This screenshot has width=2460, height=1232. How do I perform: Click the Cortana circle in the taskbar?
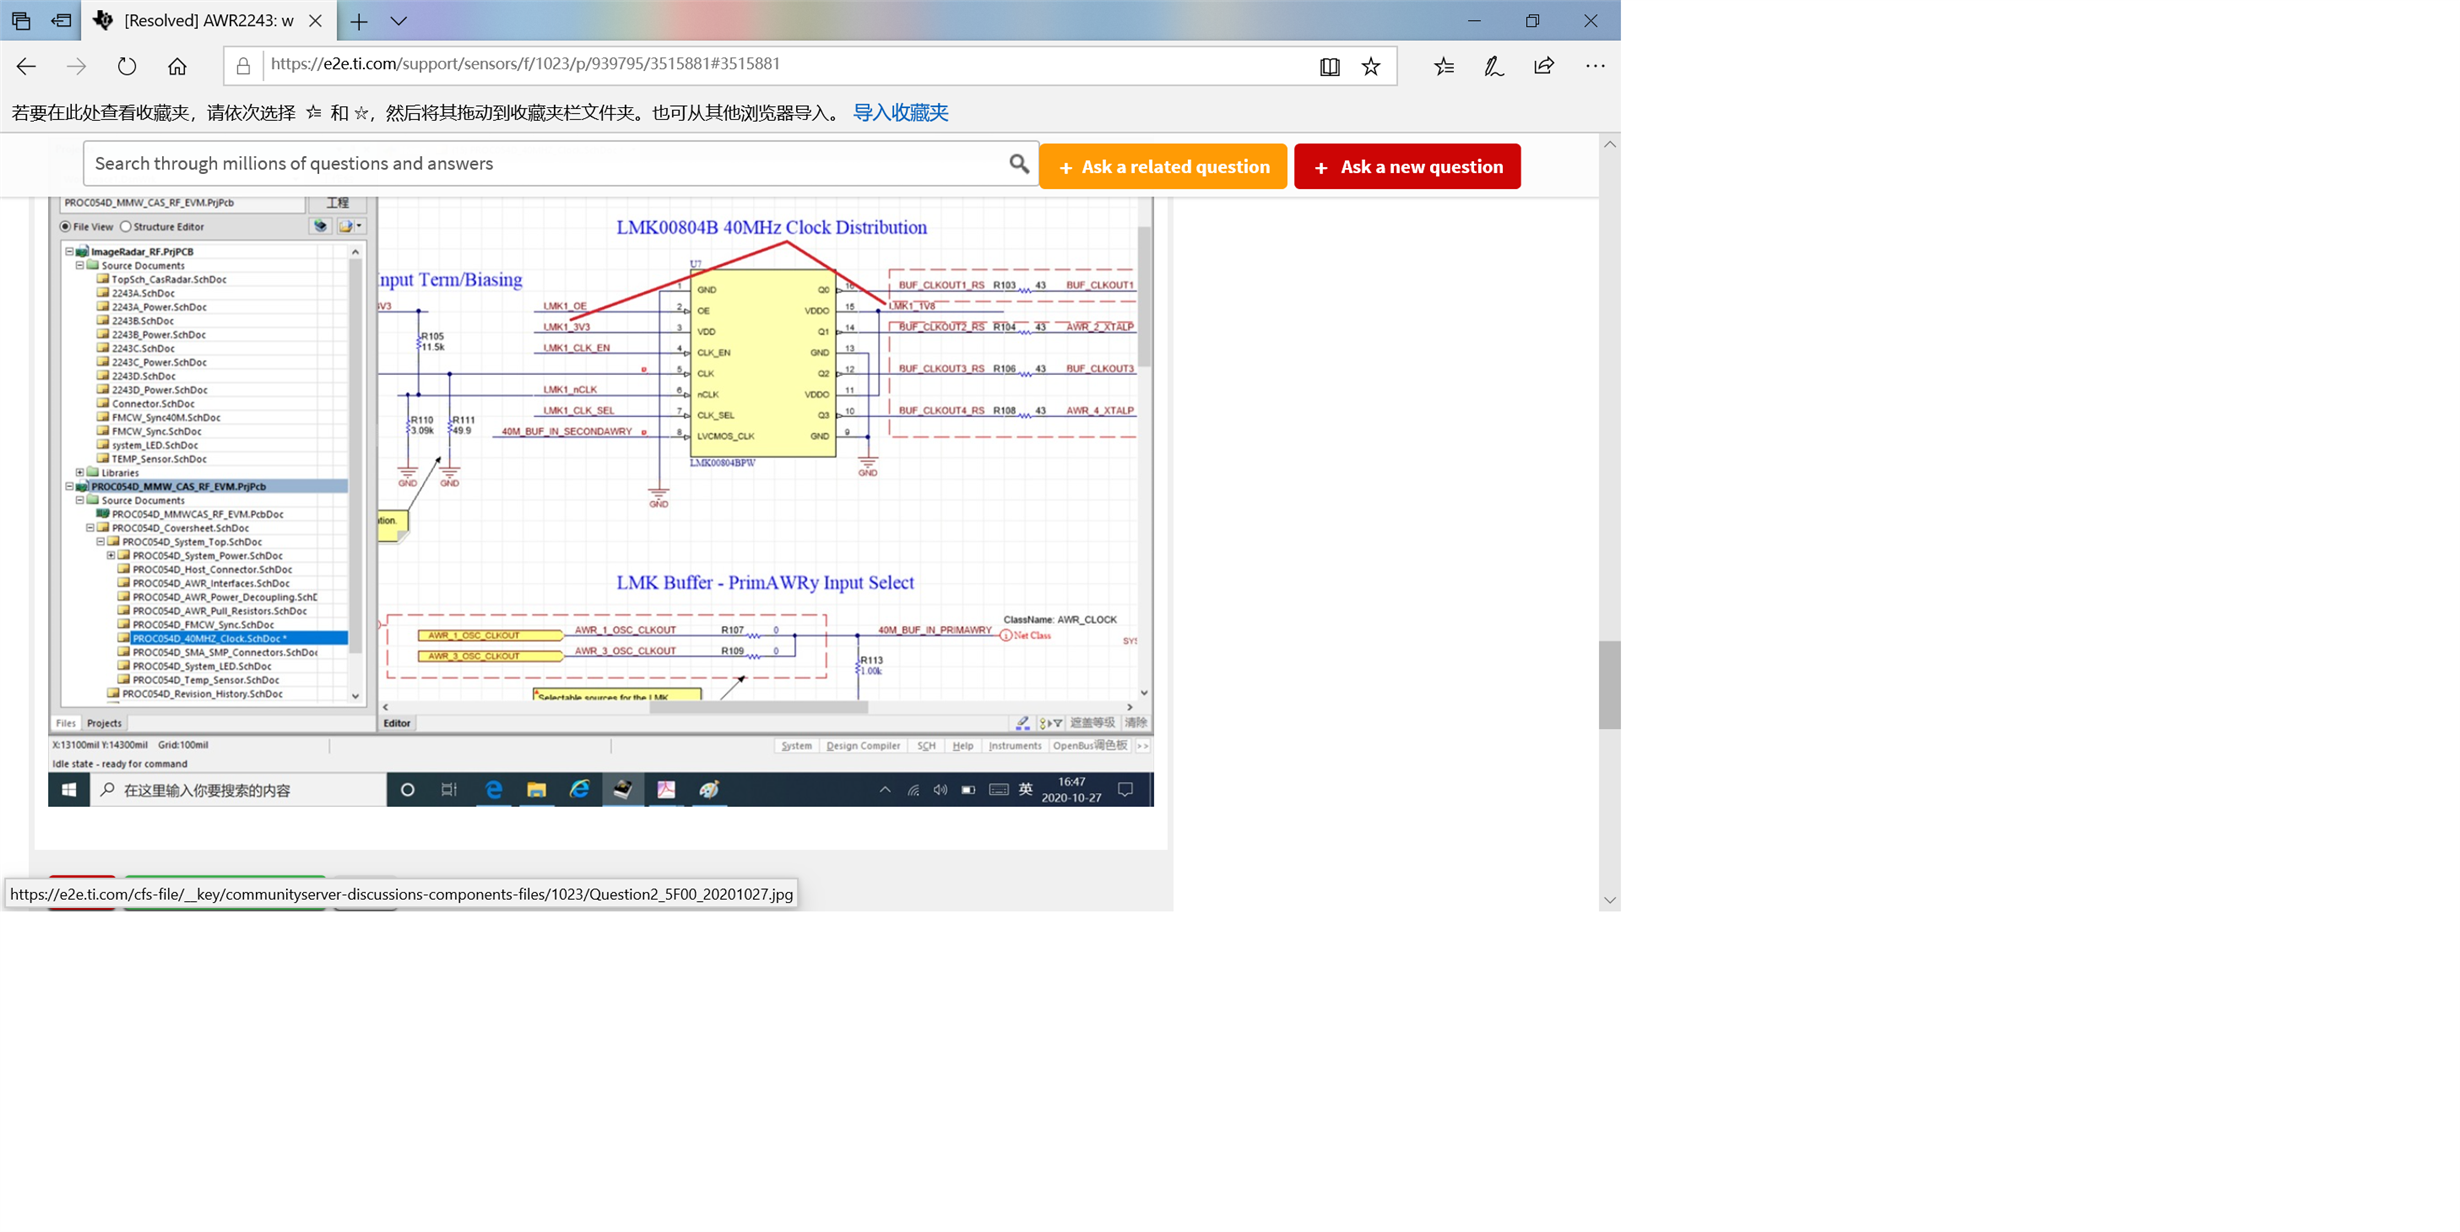407,789
